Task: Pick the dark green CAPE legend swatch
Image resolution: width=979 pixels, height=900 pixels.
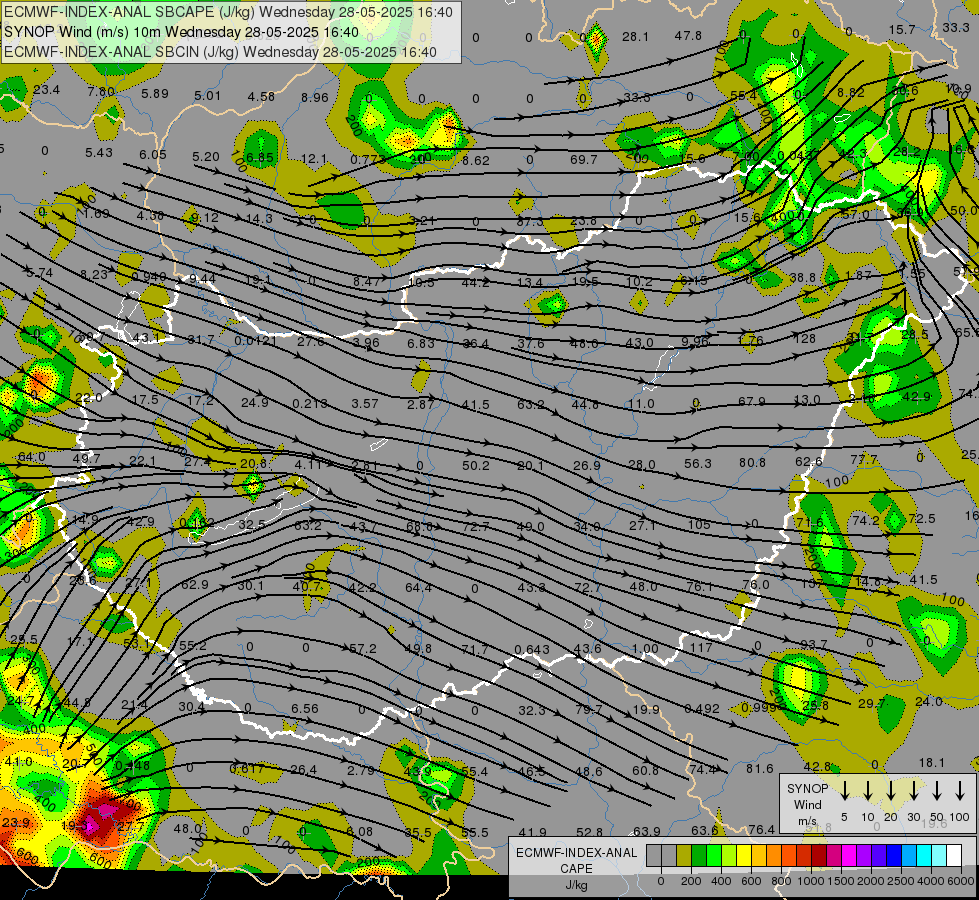Action: pos(699,855)
